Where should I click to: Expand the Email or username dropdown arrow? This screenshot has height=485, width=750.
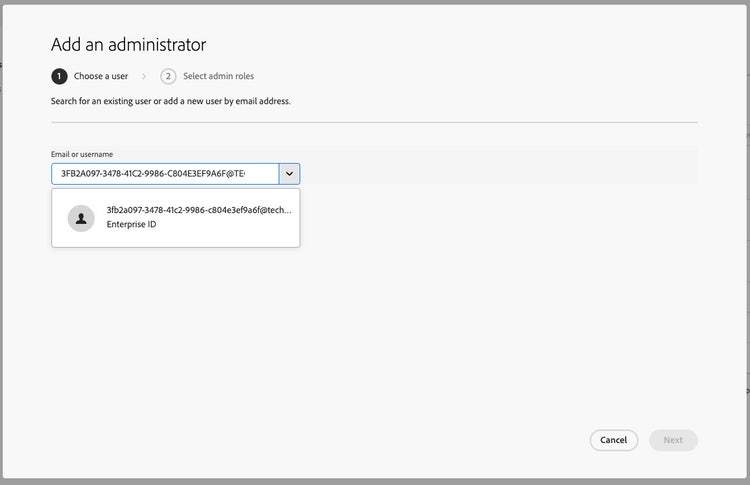coord(289,174)
